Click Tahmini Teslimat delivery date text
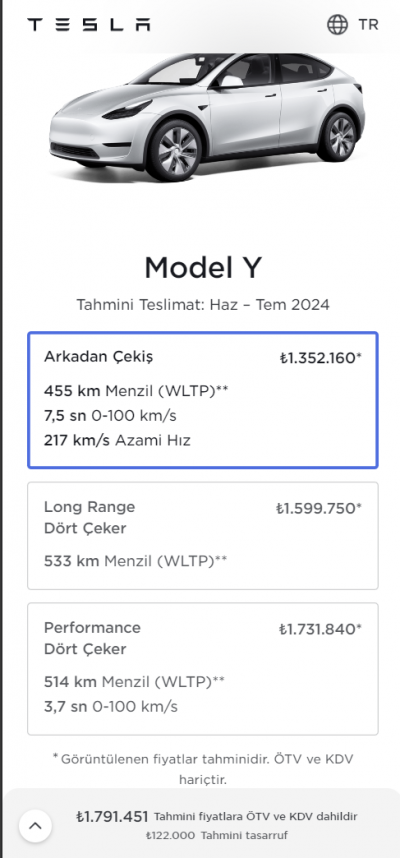This screenshot has height=858, width=400. (x=203, y=305)
